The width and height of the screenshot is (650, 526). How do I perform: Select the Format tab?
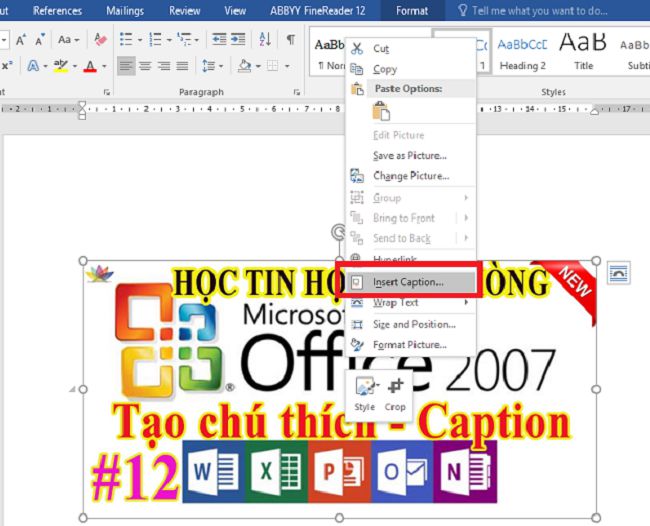pyautogui.click(x=412, y=10)
